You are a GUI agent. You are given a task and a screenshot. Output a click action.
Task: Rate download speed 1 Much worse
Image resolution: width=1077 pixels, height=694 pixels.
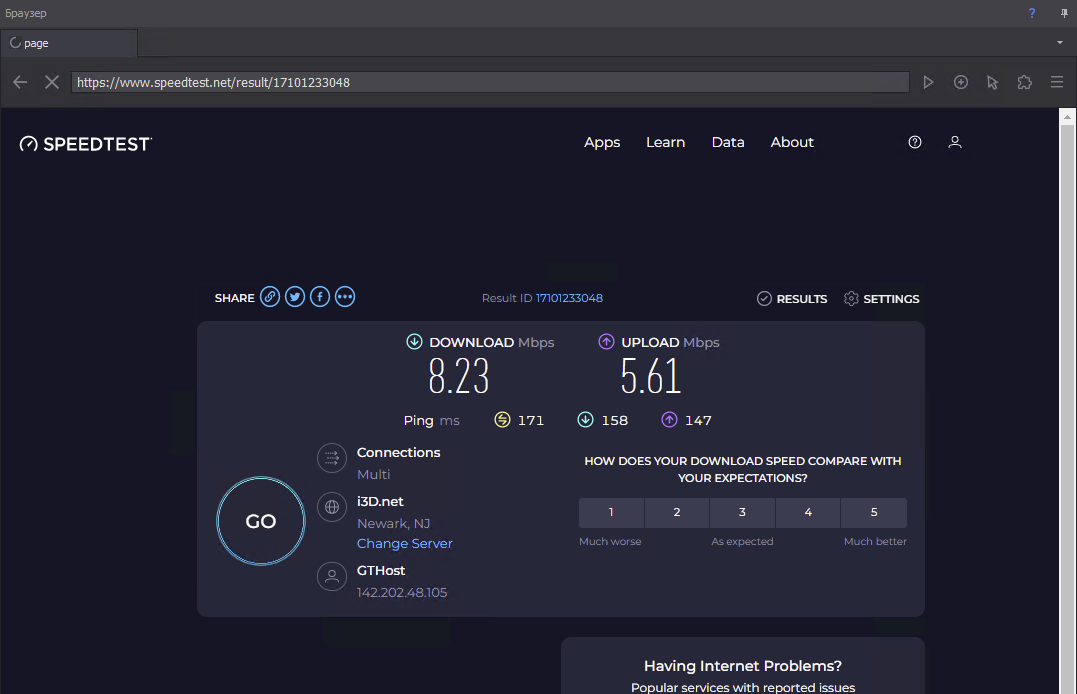[611, 512]
